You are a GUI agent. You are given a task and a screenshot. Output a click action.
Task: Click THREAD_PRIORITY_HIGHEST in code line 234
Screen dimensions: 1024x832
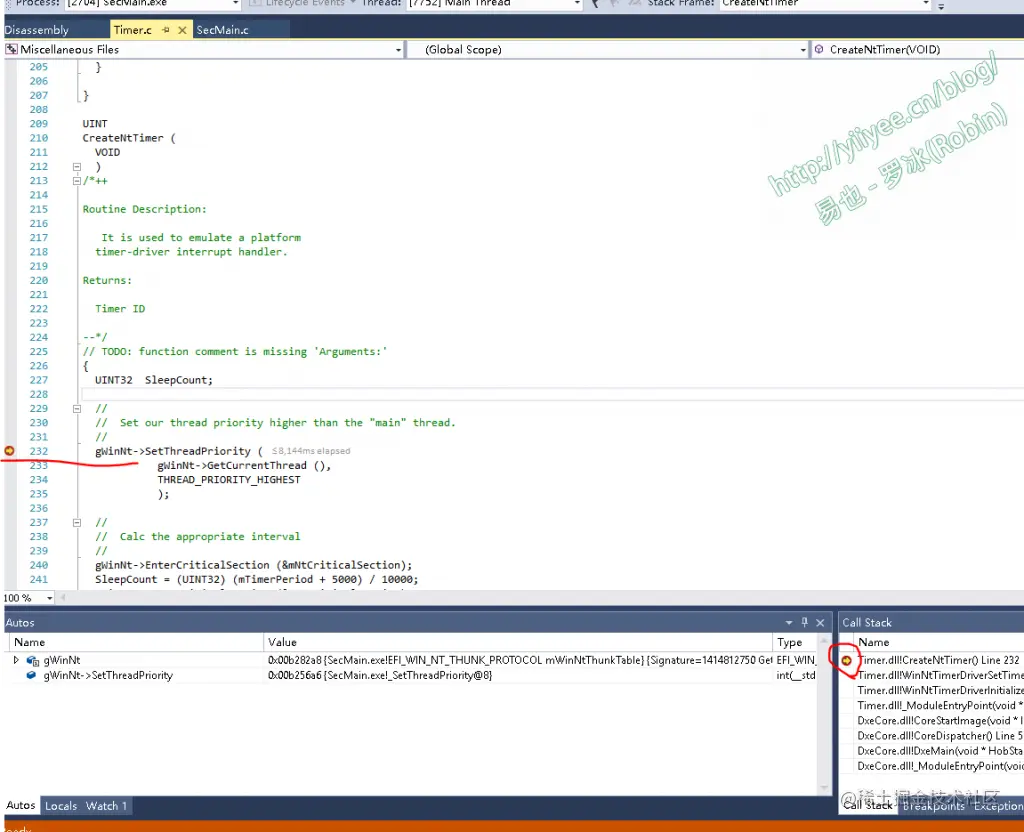coord(229,480)
